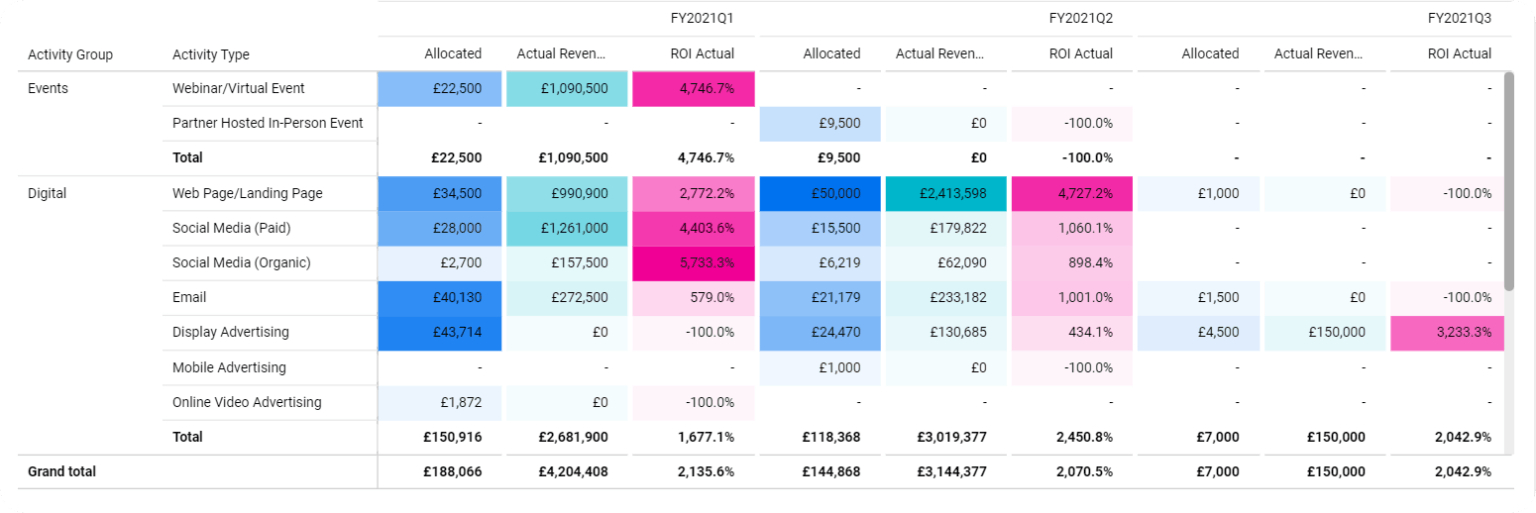Click the vertical scrollbar on the table

tap(1509, 180)
